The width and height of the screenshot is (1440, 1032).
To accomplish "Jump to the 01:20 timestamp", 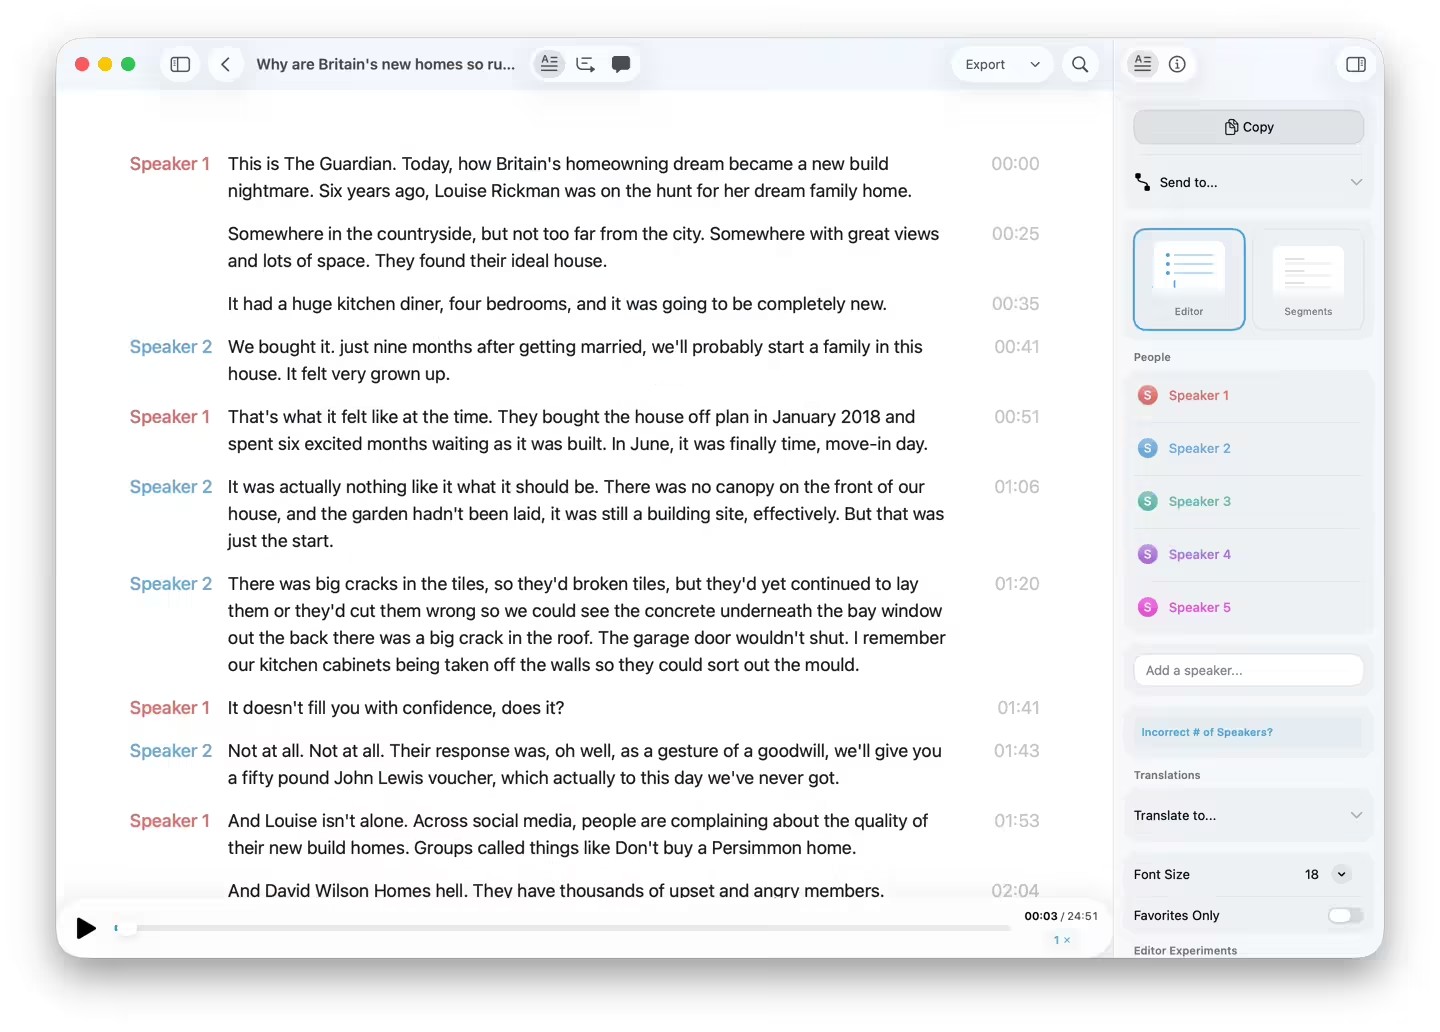I will pos(1016,584).
